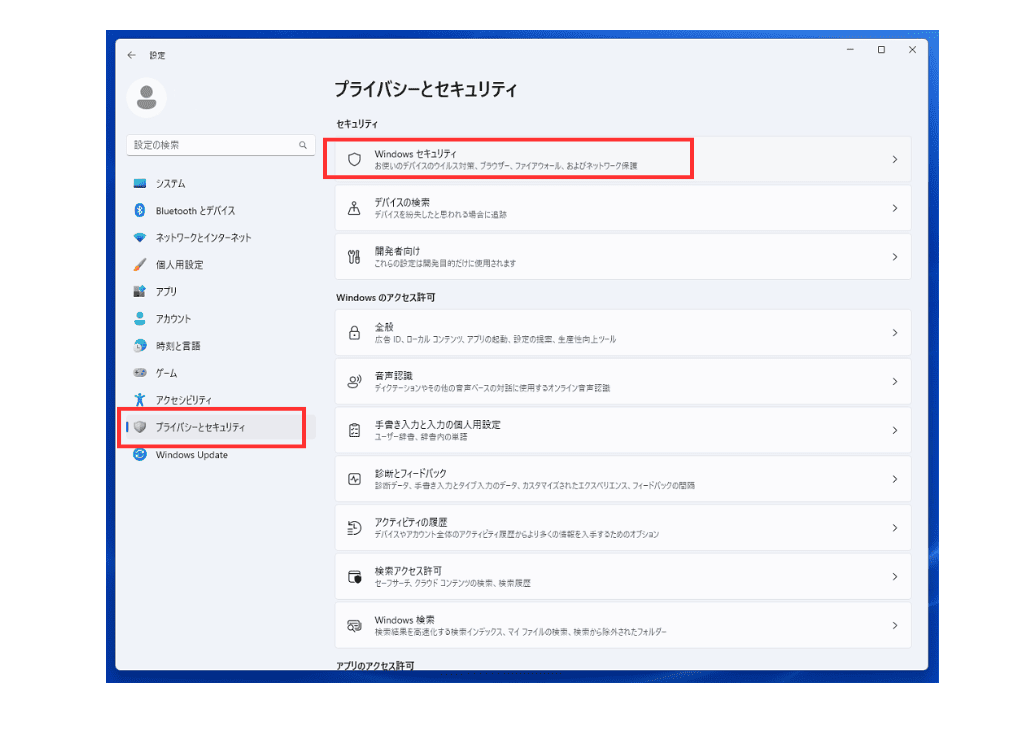Click the Windows 検索 magnifier icon
Image resolution: width=1024 pixels, height=745 pixels.
[354, 625]
